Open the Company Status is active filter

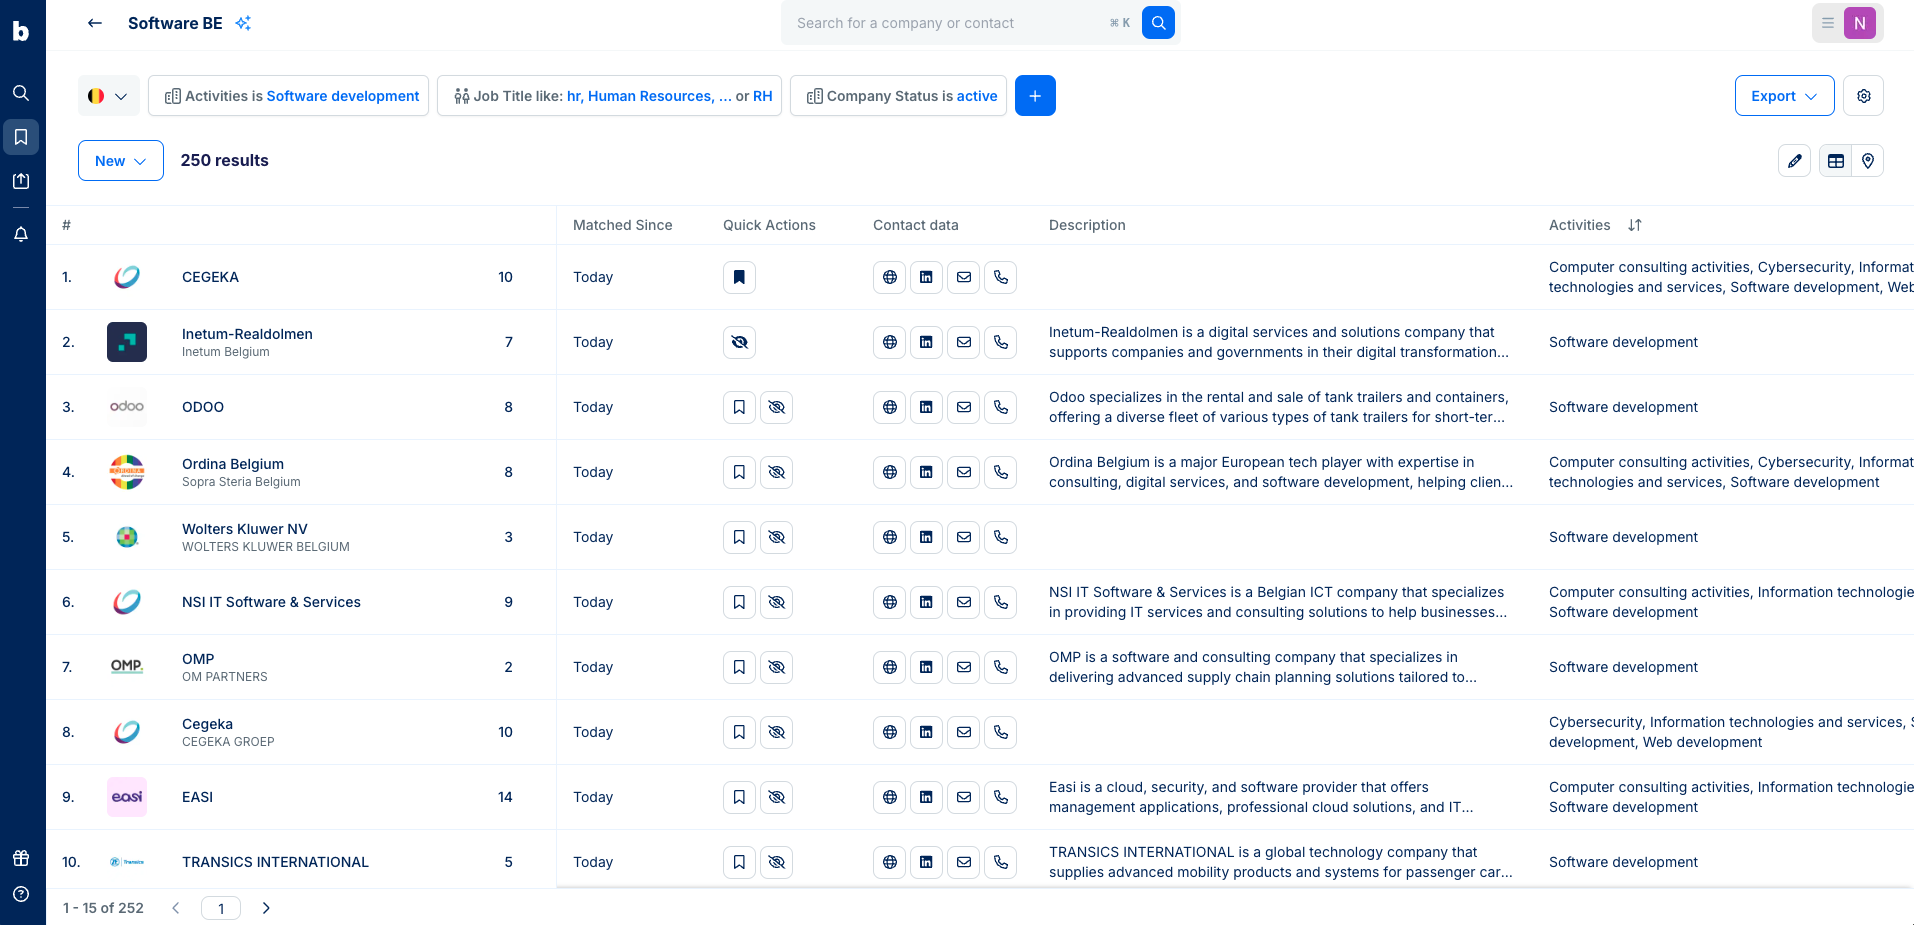898,96
